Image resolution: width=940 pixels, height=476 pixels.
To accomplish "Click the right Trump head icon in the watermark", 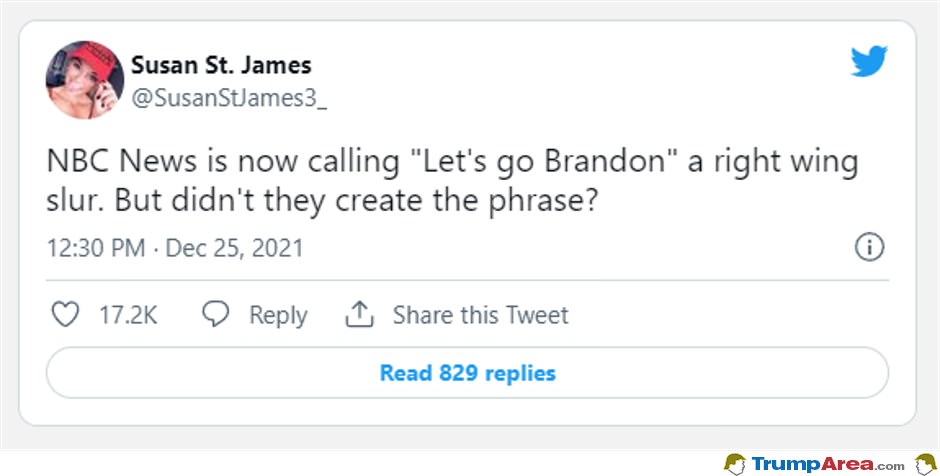I will click(925, 463).
